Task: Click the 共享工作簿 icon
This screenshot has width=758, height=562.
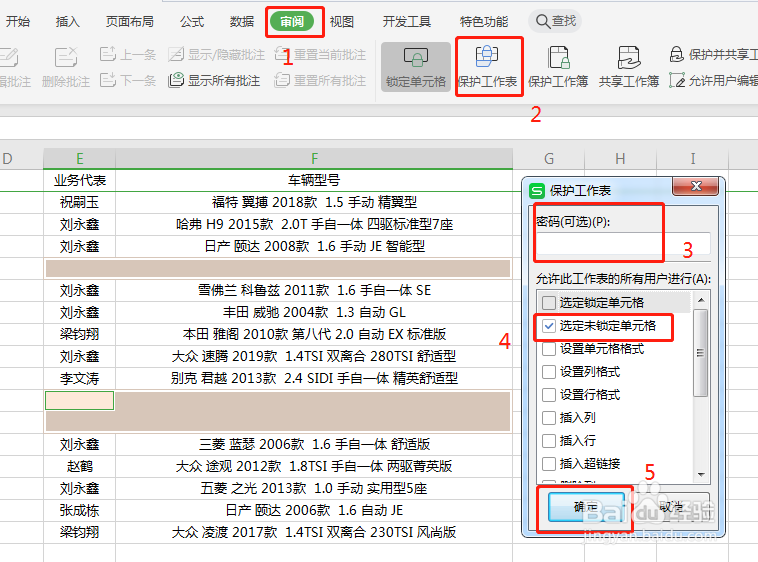Action: (629, 57)
